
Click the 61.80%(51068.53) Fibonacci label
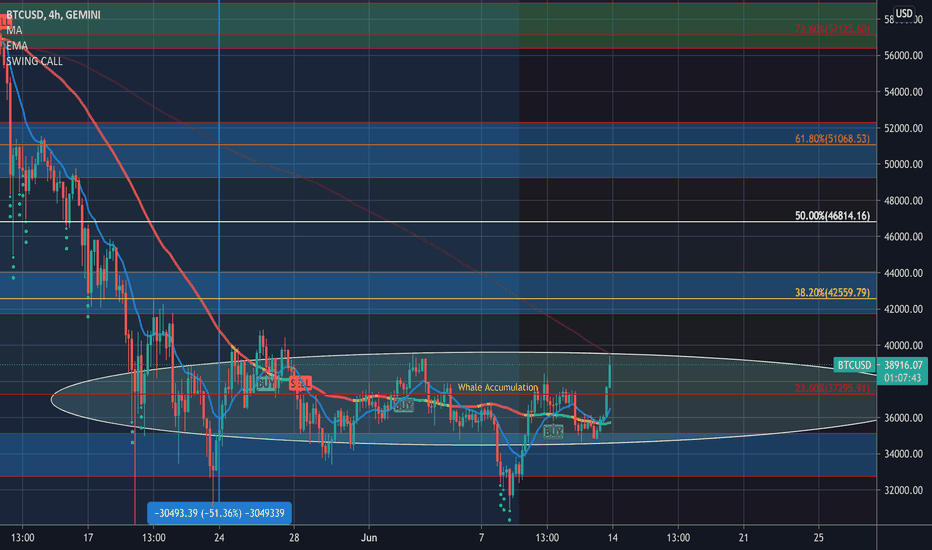tap(832, 139)
